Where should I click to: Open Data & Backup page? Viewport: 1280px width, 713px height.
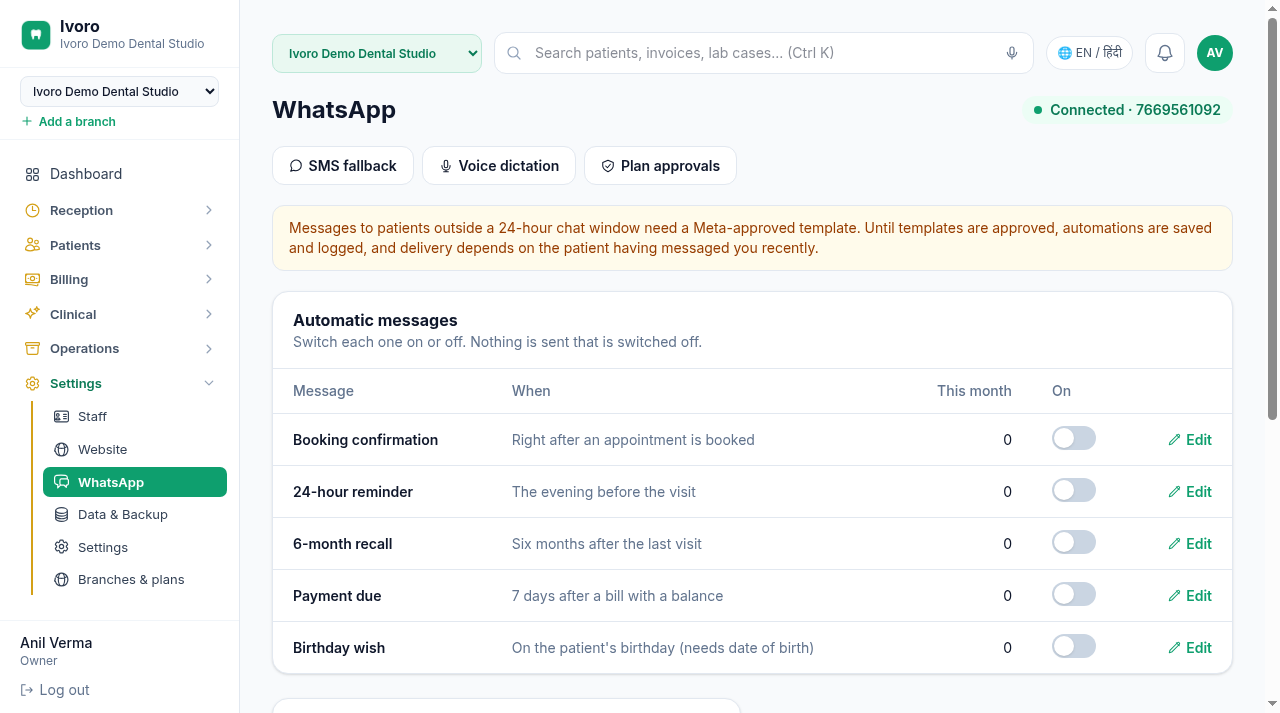coord(135,514)
